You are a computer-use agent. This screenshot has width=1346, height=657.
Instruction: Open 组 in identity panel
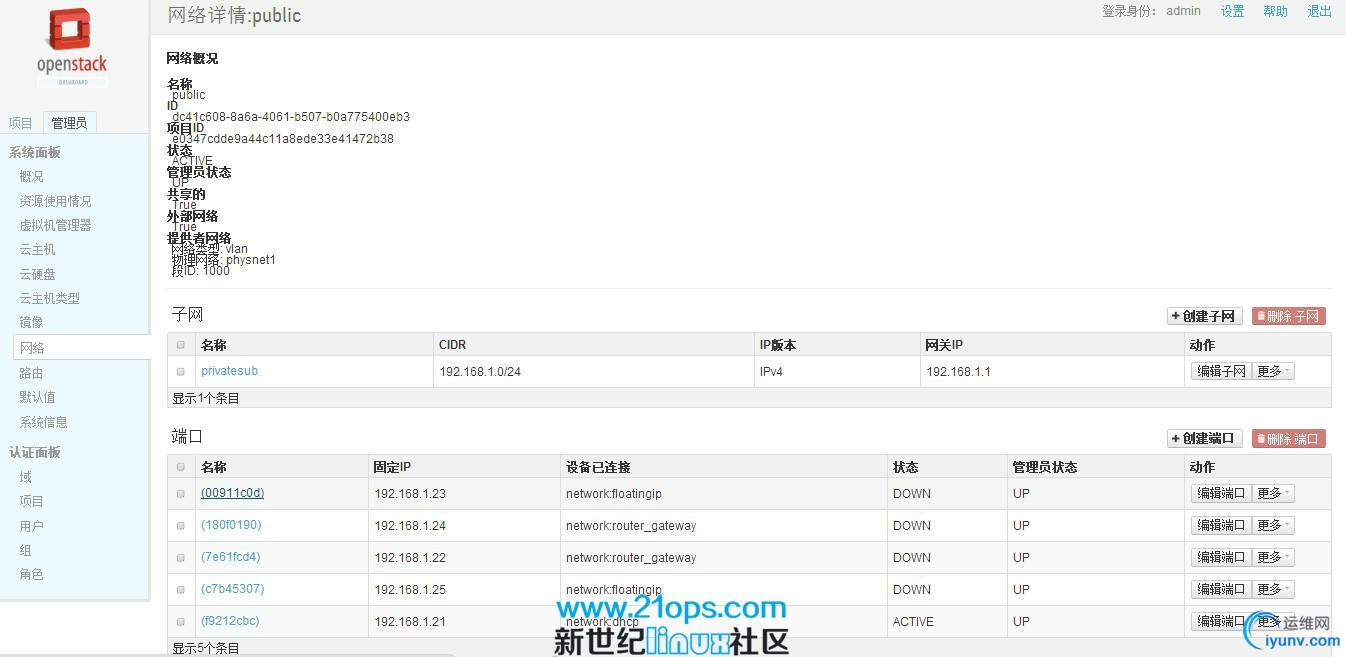26,550
